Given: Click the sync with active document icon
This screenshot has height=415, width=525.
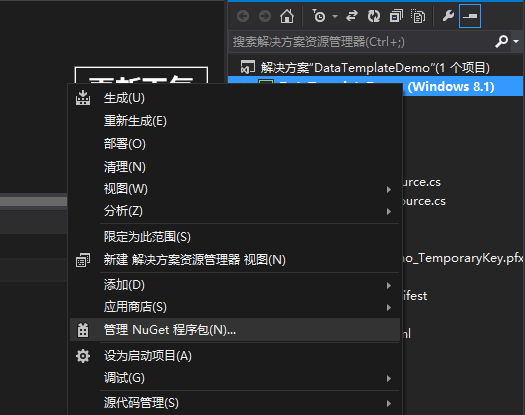Looking at the screenshot, I should click(352, 16).
